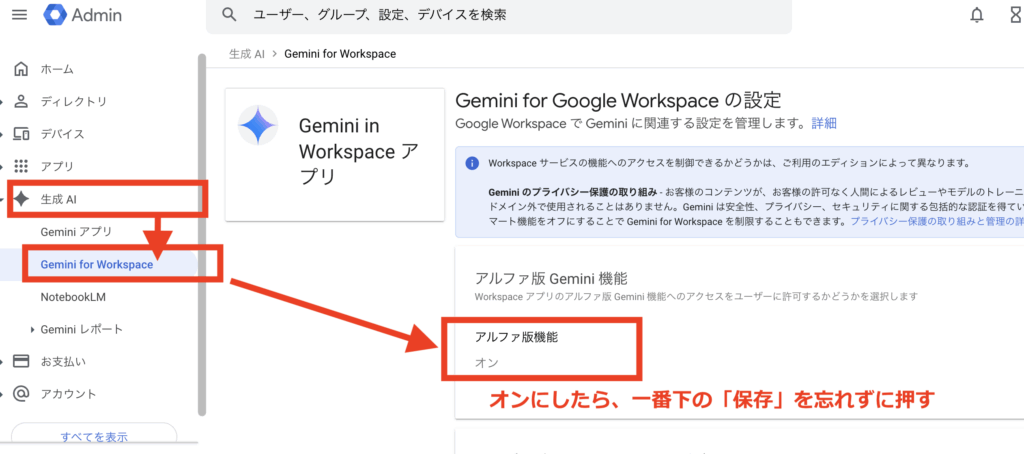This screenshot has height=454, width=1024.
Task: Click the デバイス devices icon
Action: point(21,134)
